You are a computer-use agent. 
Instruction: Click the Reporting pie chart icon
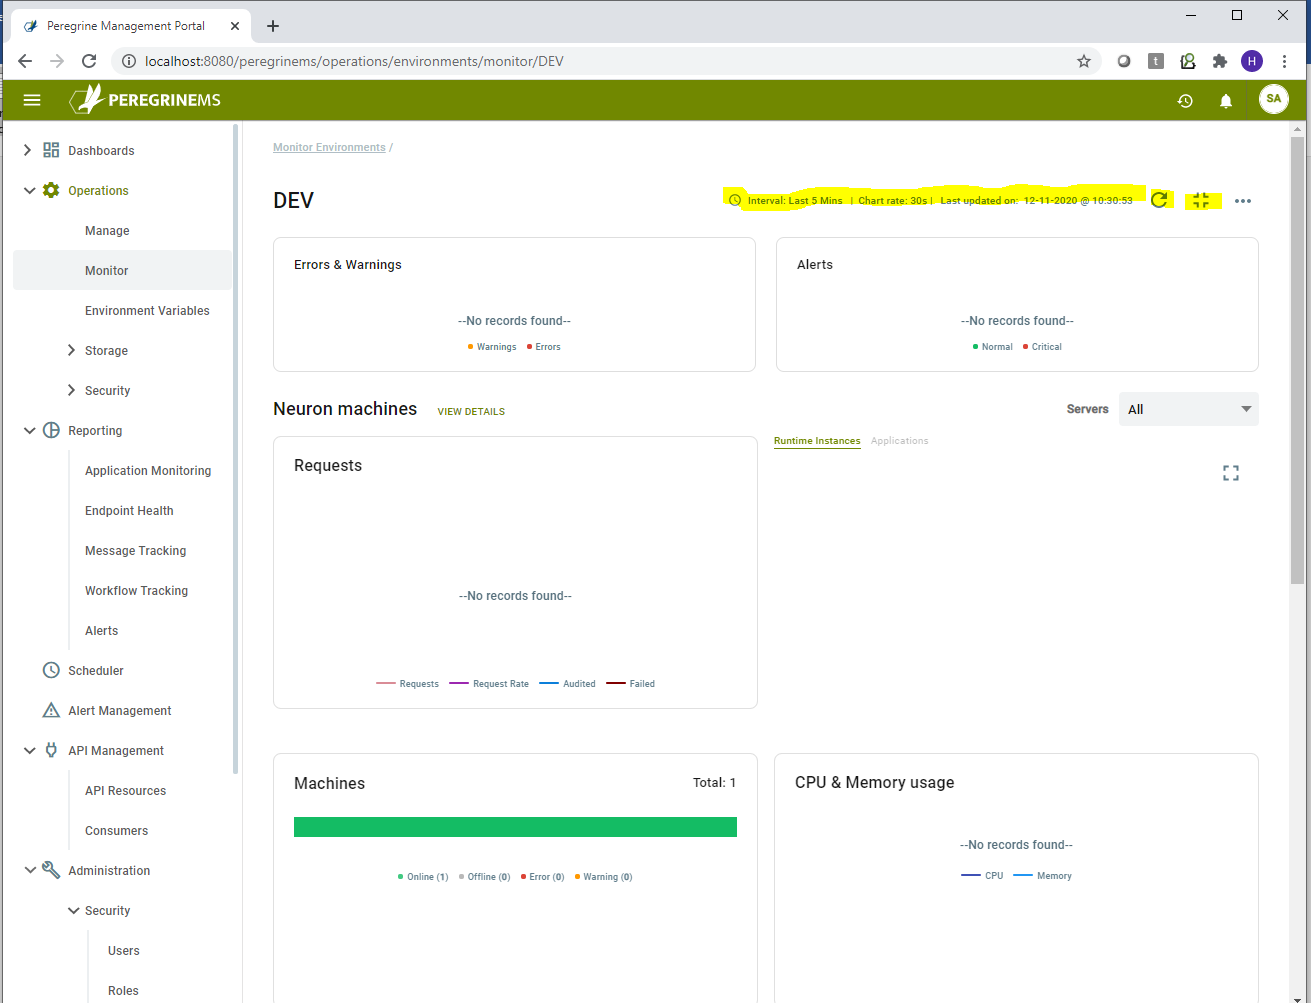tap(51, 430)
